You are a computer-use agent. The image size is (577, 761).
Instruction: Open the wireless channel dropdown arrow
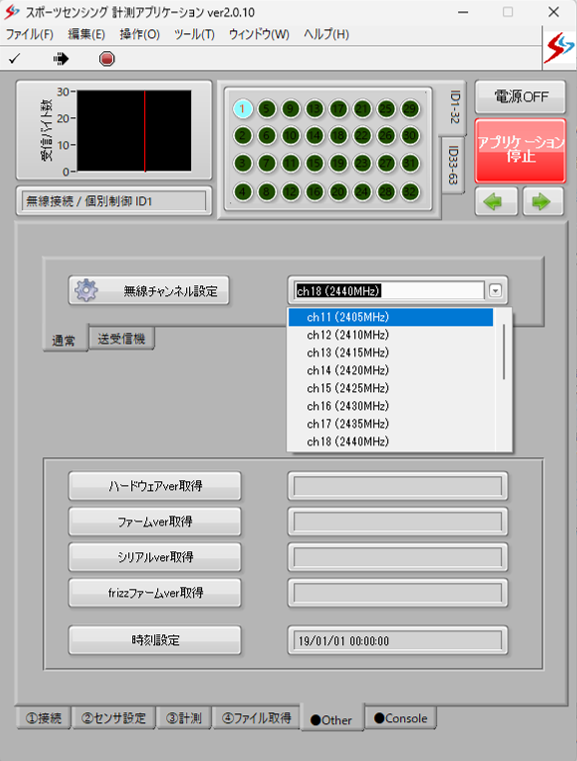[x=495, y=291]
